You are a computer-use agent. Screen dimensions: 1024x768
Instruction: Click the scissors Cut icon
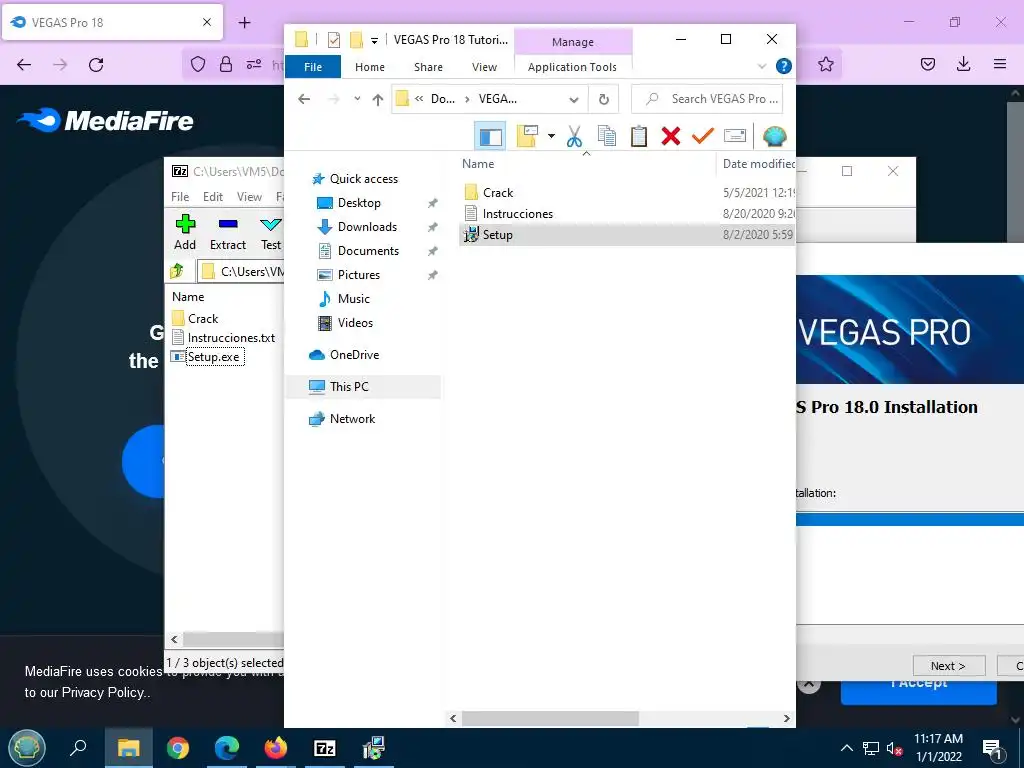574,136
